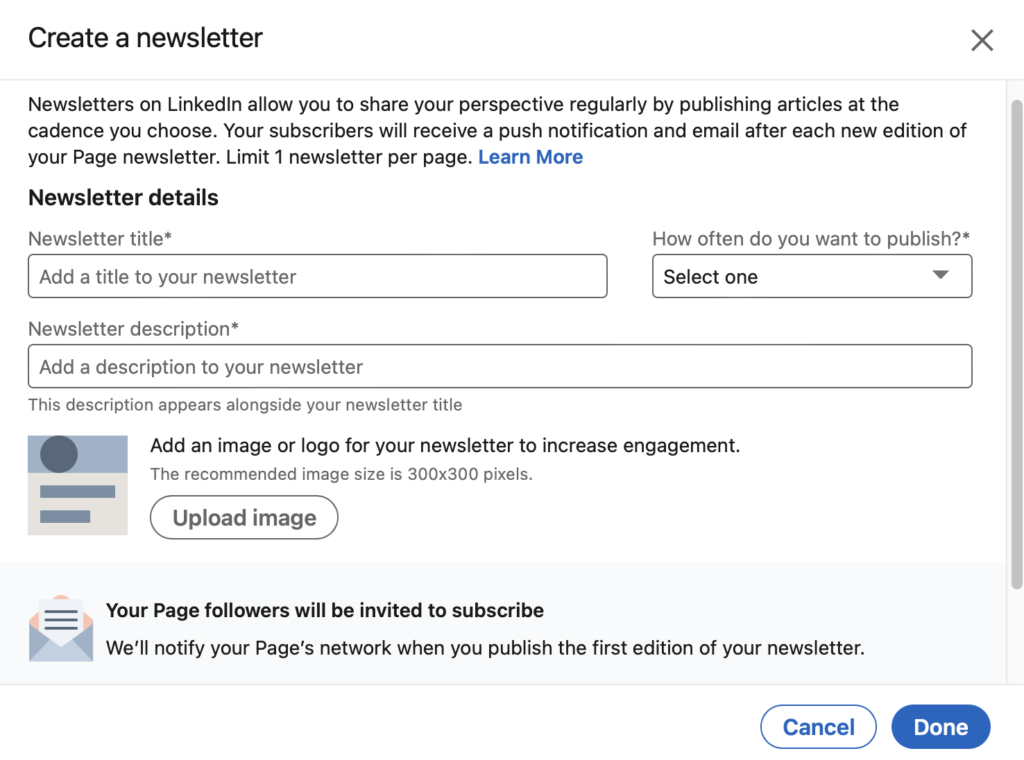Image resolution: width=1024 pixels, height=760 pixels.
Task: Click the dropdown arrow for publish frequency
Action: [x=940, y=276]
